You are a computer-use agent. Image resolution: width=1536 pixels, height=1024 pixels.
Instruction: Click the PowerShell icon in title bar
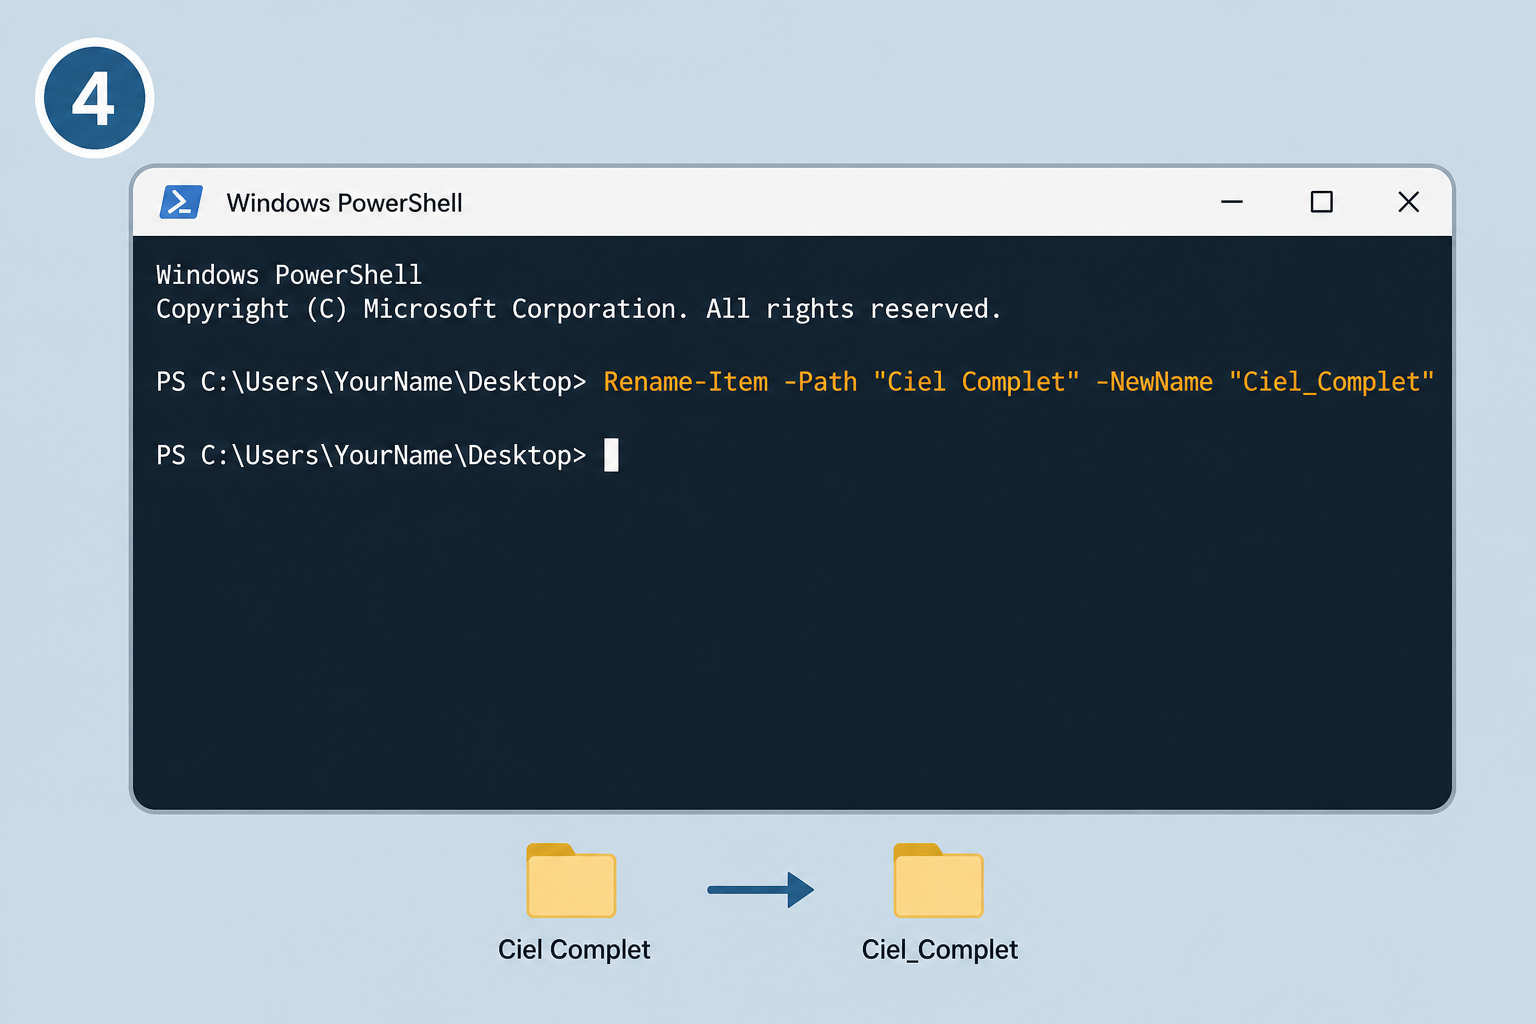point(181,202)
